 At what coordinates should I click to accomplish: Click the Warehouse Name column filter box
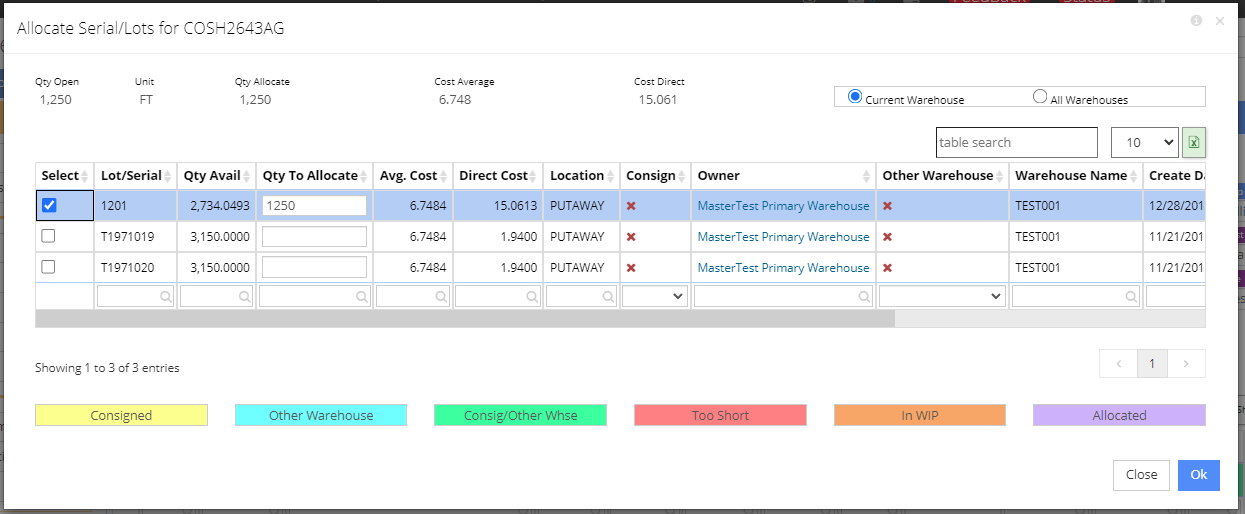point(1076,296)
